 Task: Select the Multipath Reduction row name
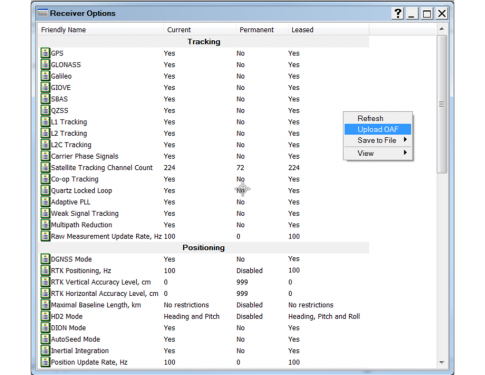(81, 225)
